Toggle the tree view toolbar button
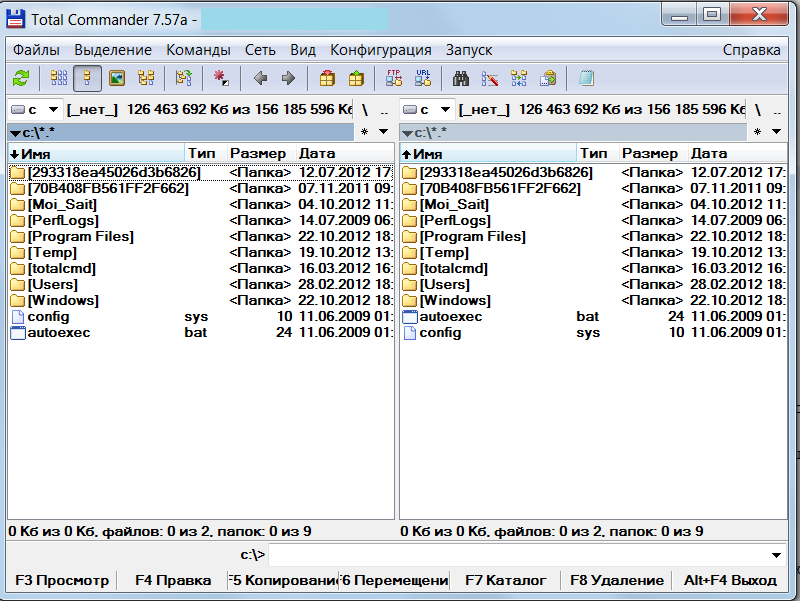 coord(146,78)
